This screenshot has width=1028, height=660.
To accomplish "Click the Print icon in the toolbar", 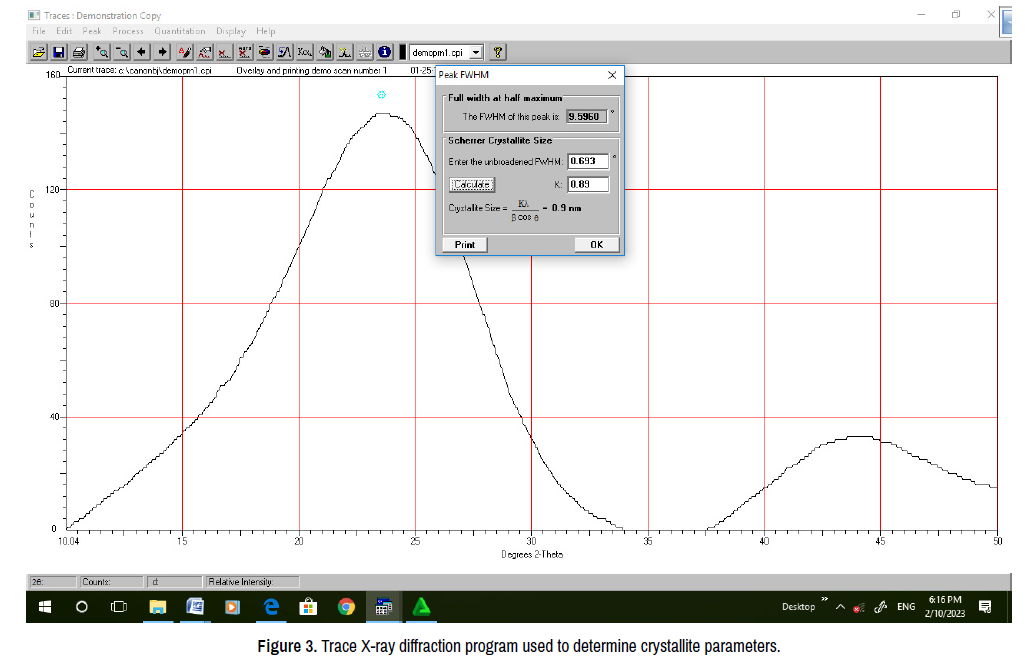I will point(78,52).
